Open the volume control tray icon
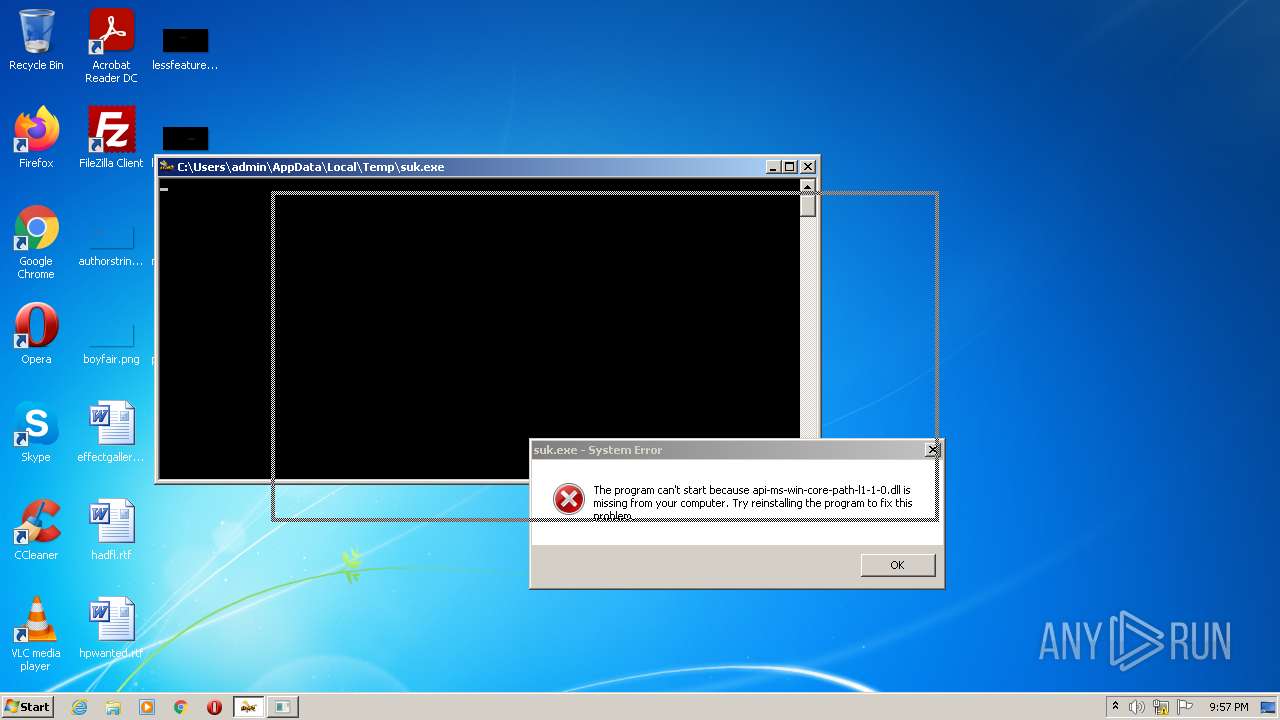This screenshot has height=720, width=1280. click(x=1137, y=707)
